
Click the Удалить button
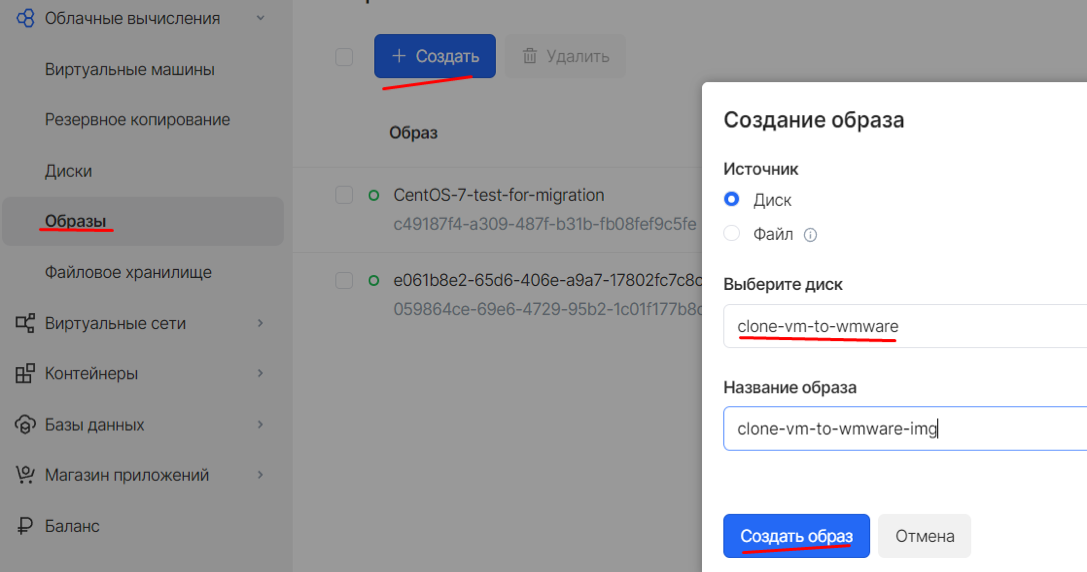pyautogui.click(x=565, y=56)
